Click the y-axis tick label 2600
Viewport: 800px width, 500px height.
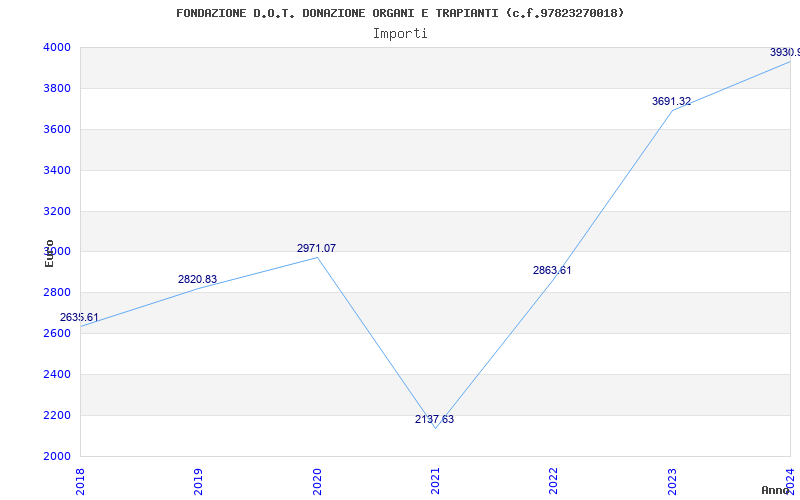(56, 333)
